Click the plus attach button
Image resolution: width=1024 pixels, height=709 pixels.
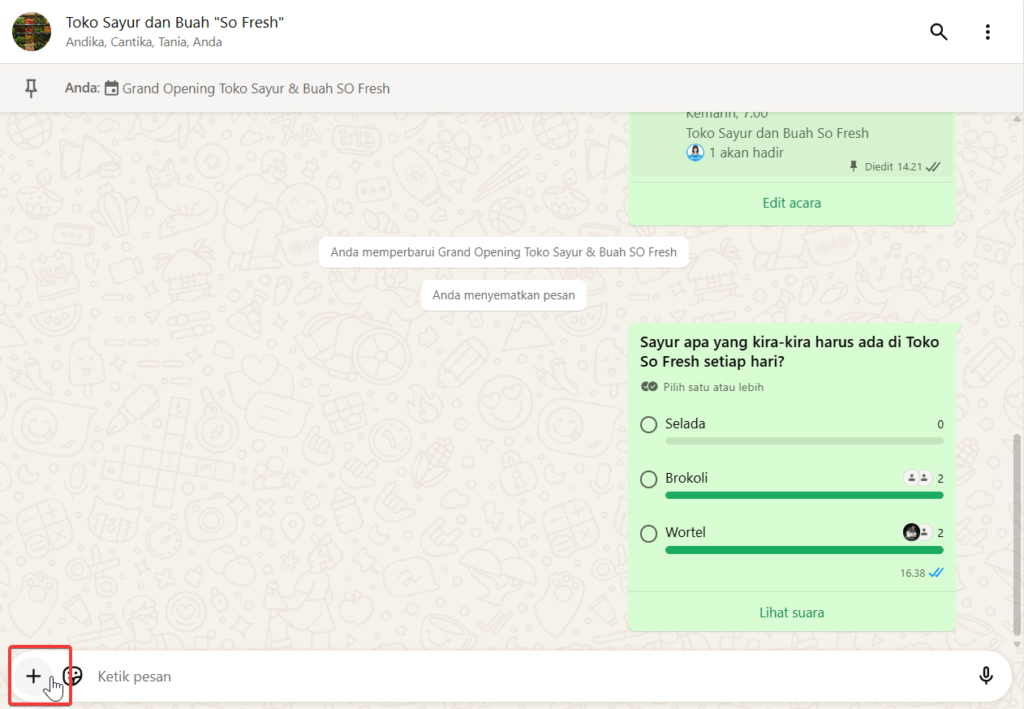33,676
